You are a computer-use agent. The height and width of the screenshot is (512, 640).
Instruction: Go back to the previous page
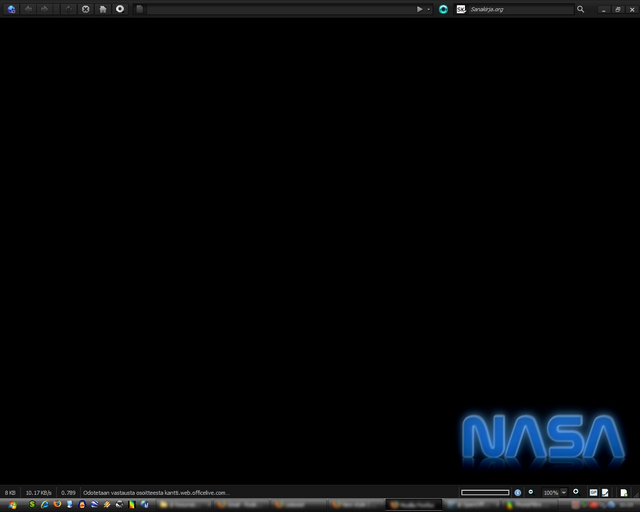click(28, 9)
